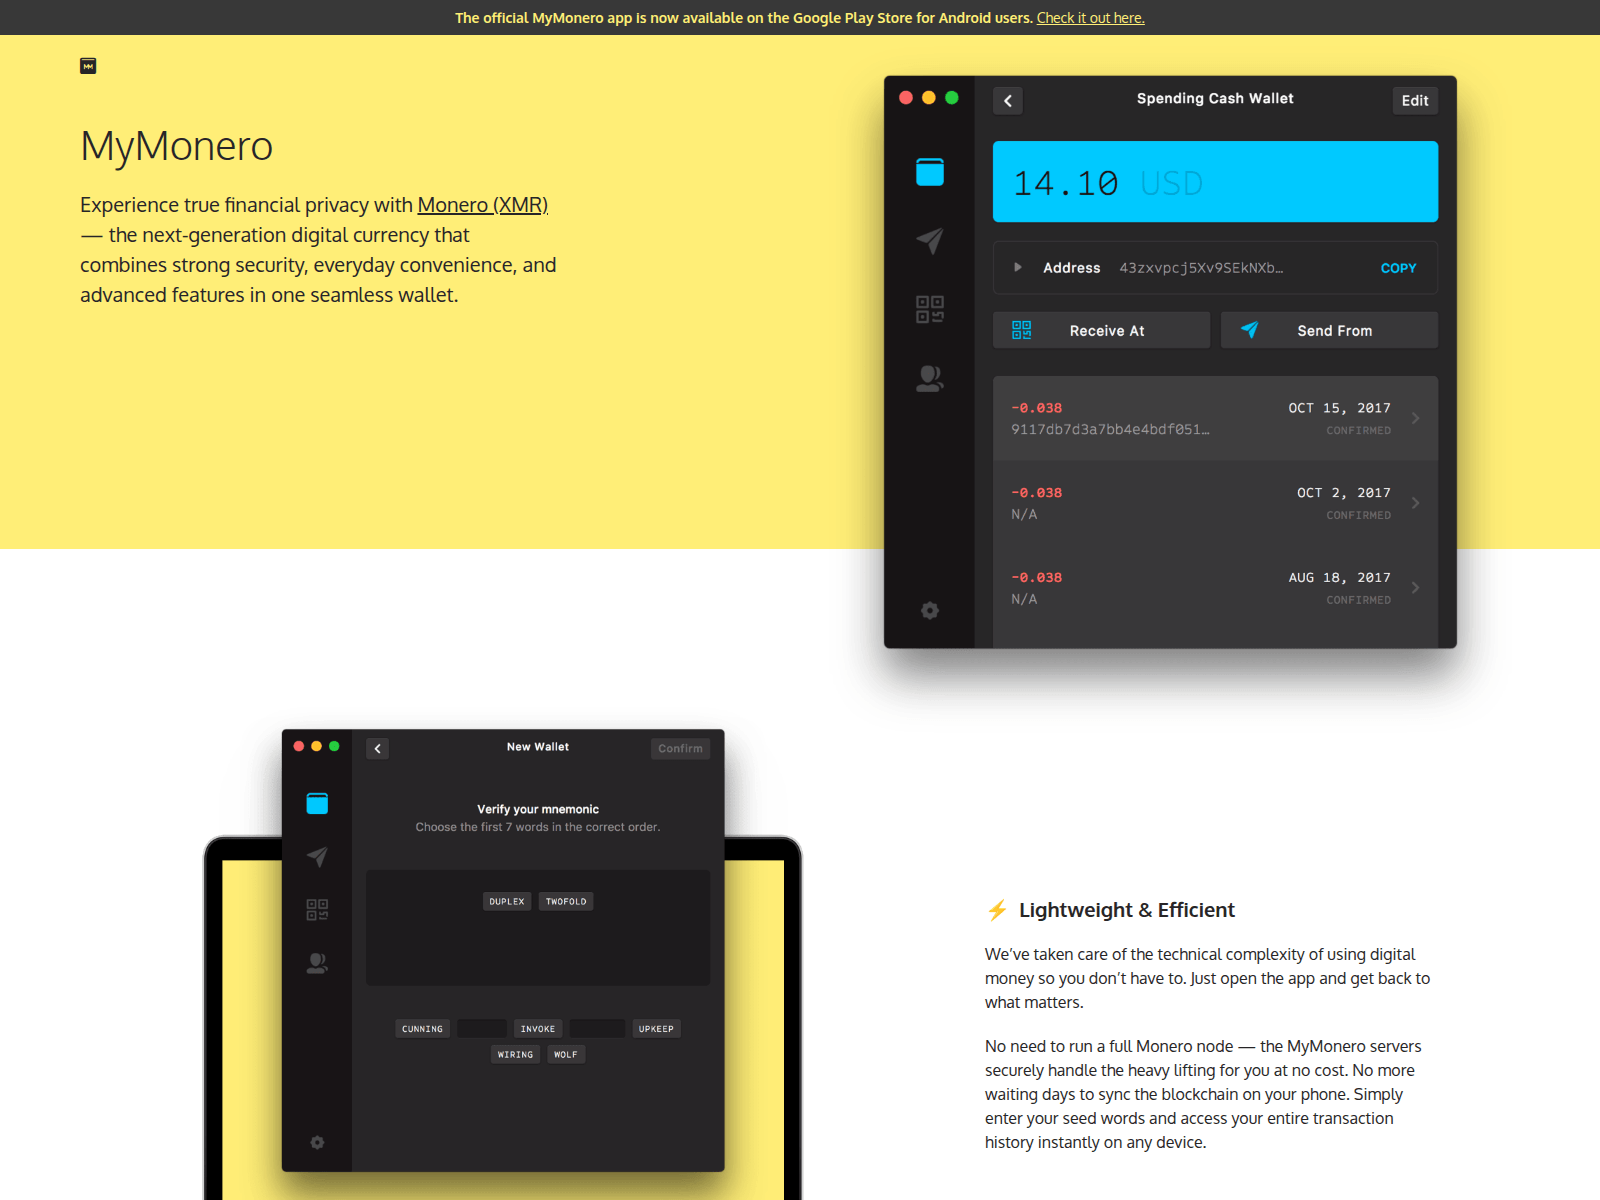The width and height of the screenshot is (1600, 1200).
Task: Choose the WIRING mnemonic word
Action: (x=515, y=1055)
